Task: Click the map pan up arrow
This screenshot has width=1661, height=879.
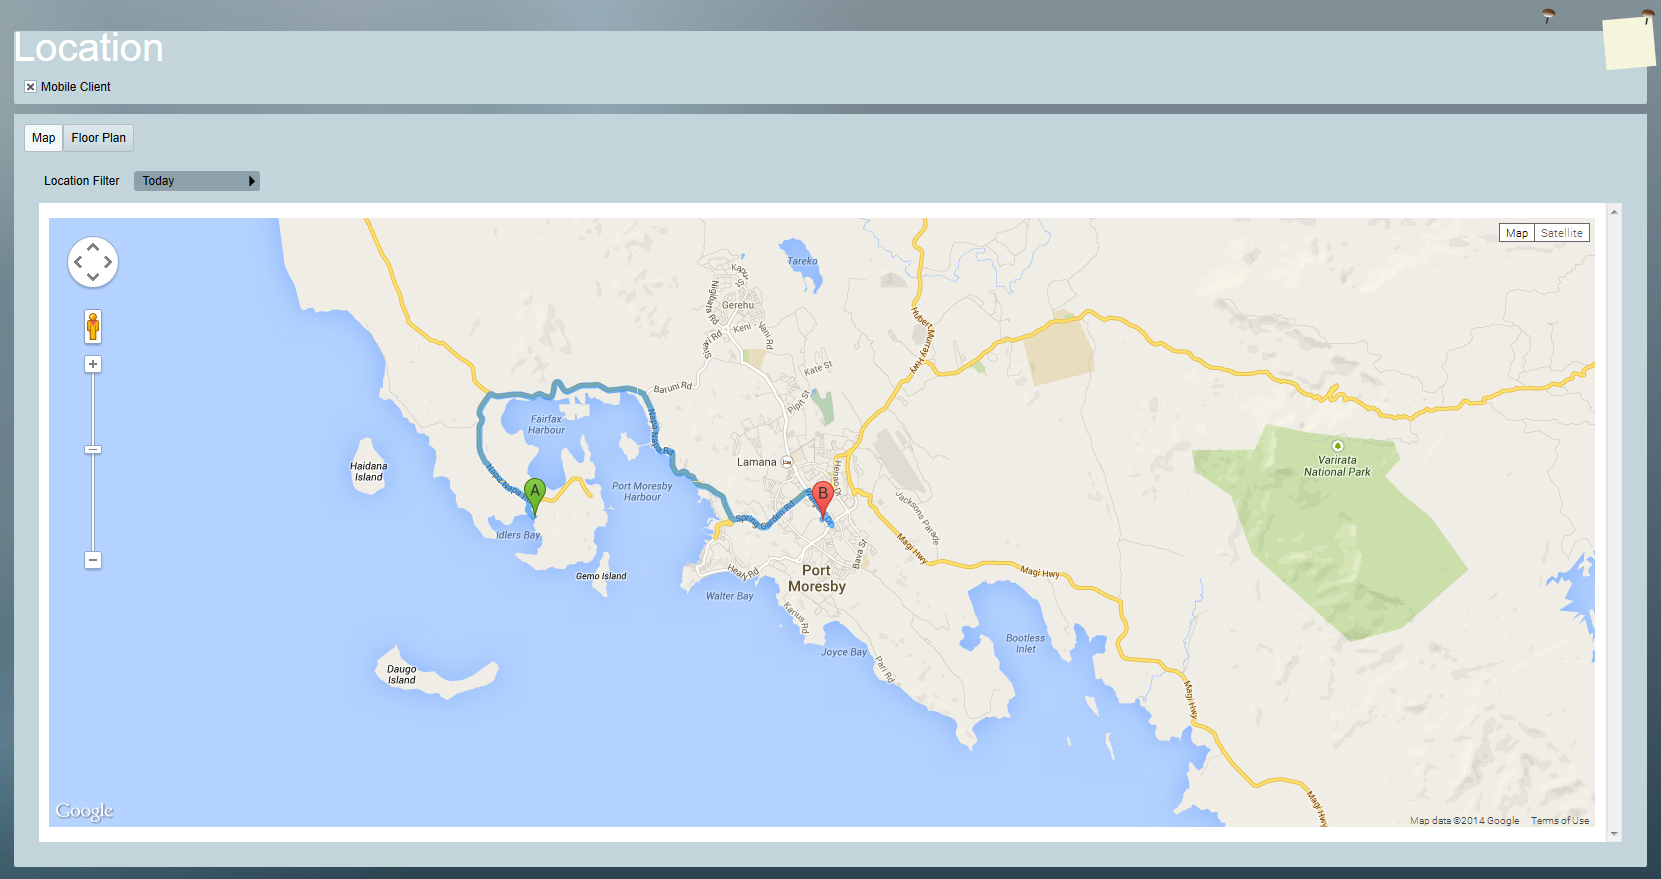Action: (x=93, y=246)
